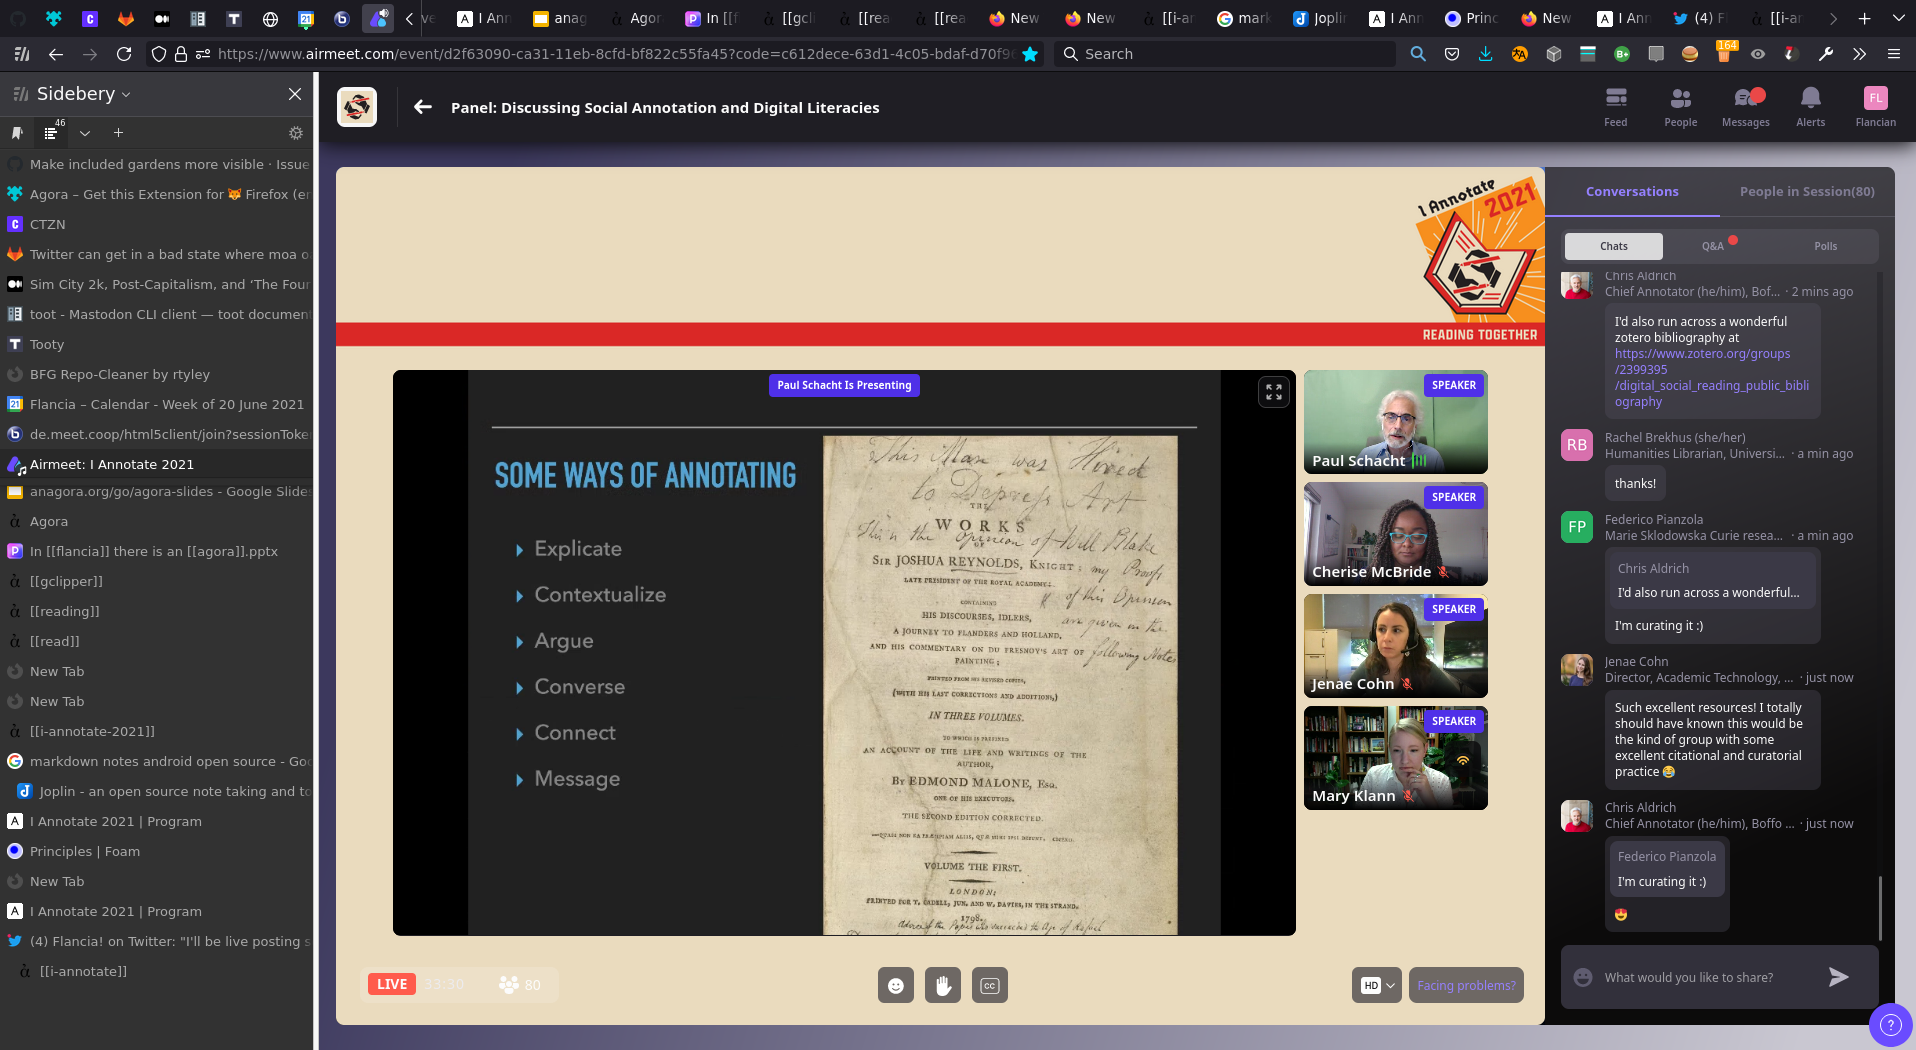
Task: Open HD video quality dropdown
Action: pos(1377,985)
